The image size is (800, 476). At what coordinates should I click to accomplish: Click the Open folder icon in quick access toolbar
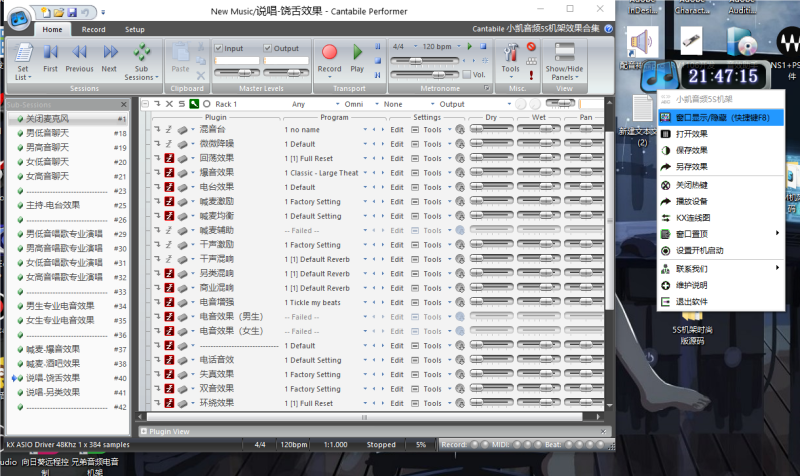pyautogui.click(x=59, y=12)
